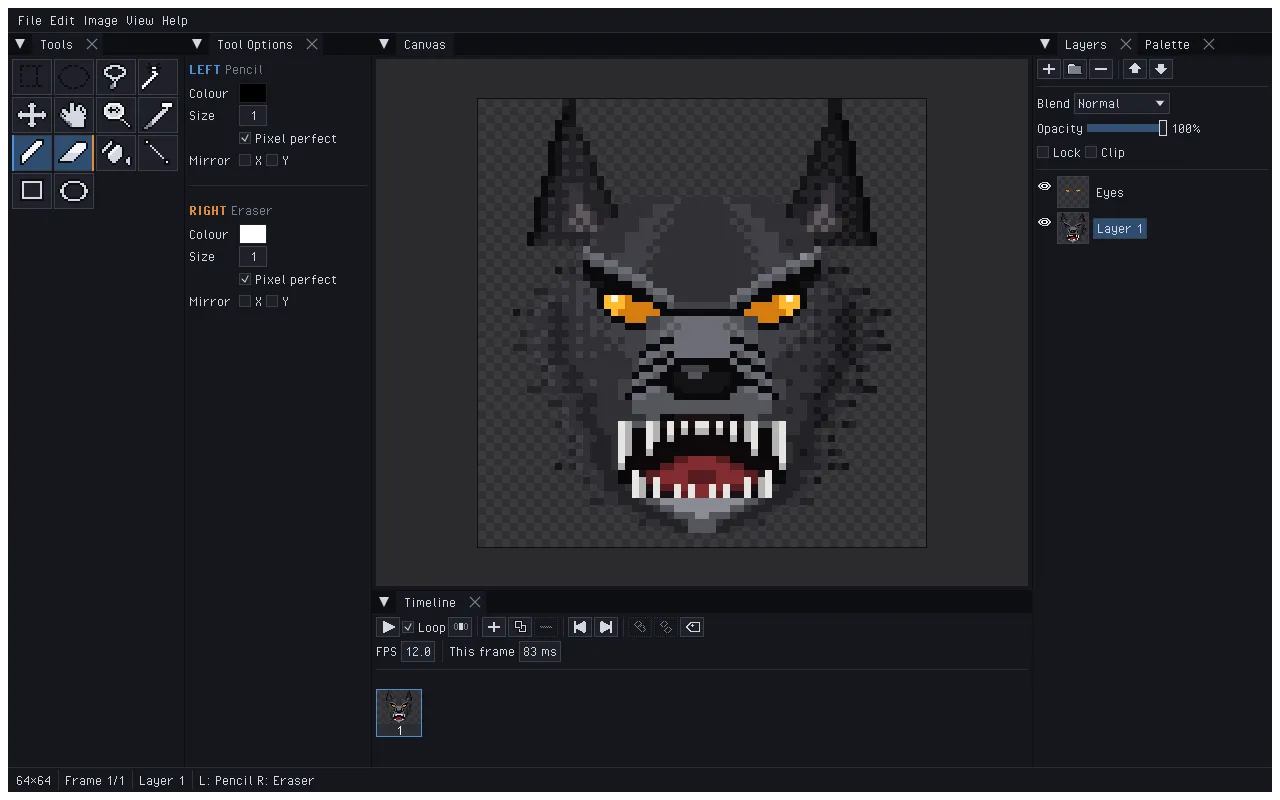Open the Blend mode dropdown
The image size is (1280, 800).
pos(1121,104)
